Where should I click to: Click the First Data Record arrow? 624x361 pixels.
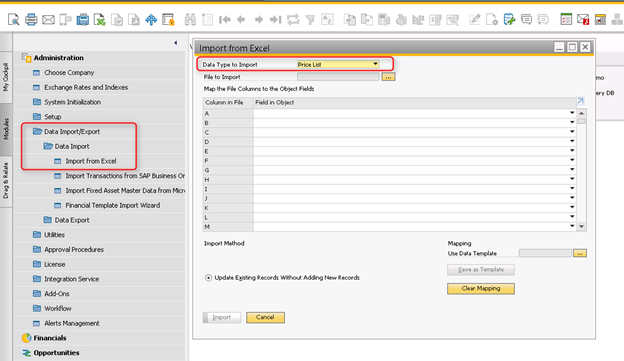pyautogui.click(x=224, y=19)
